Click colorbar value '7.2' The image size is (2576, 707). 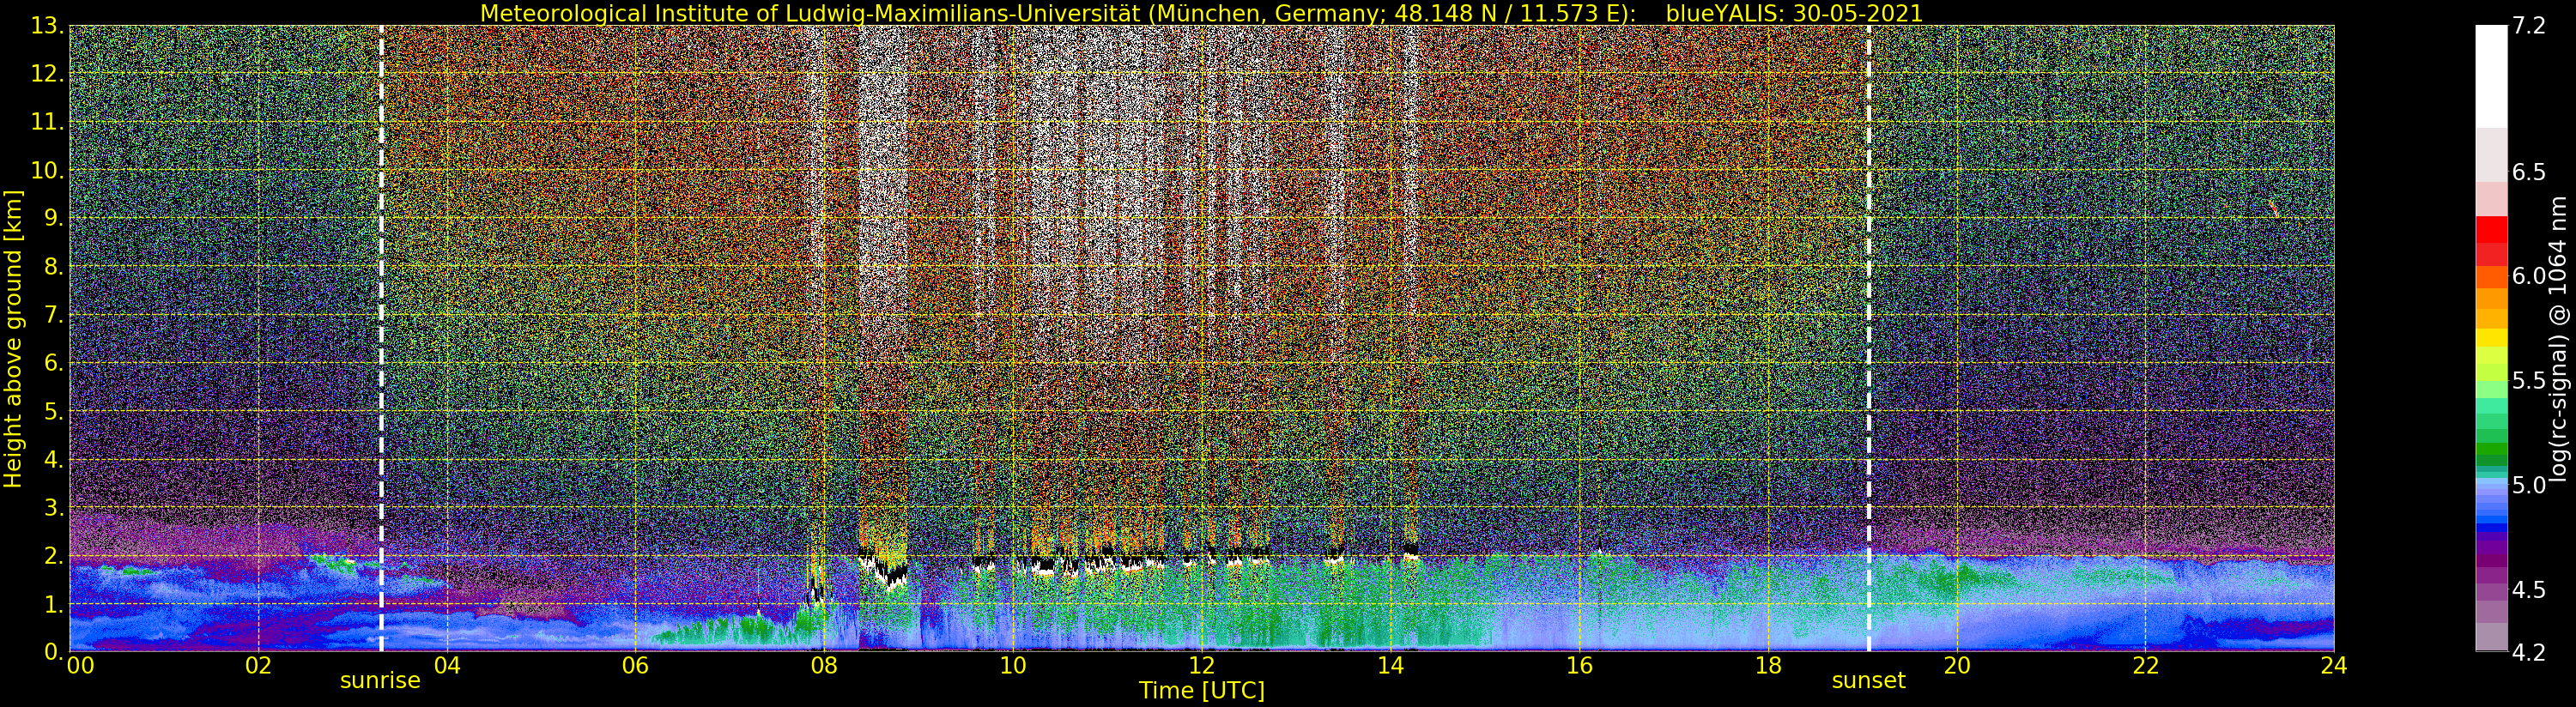click(x=2528, y=26)
